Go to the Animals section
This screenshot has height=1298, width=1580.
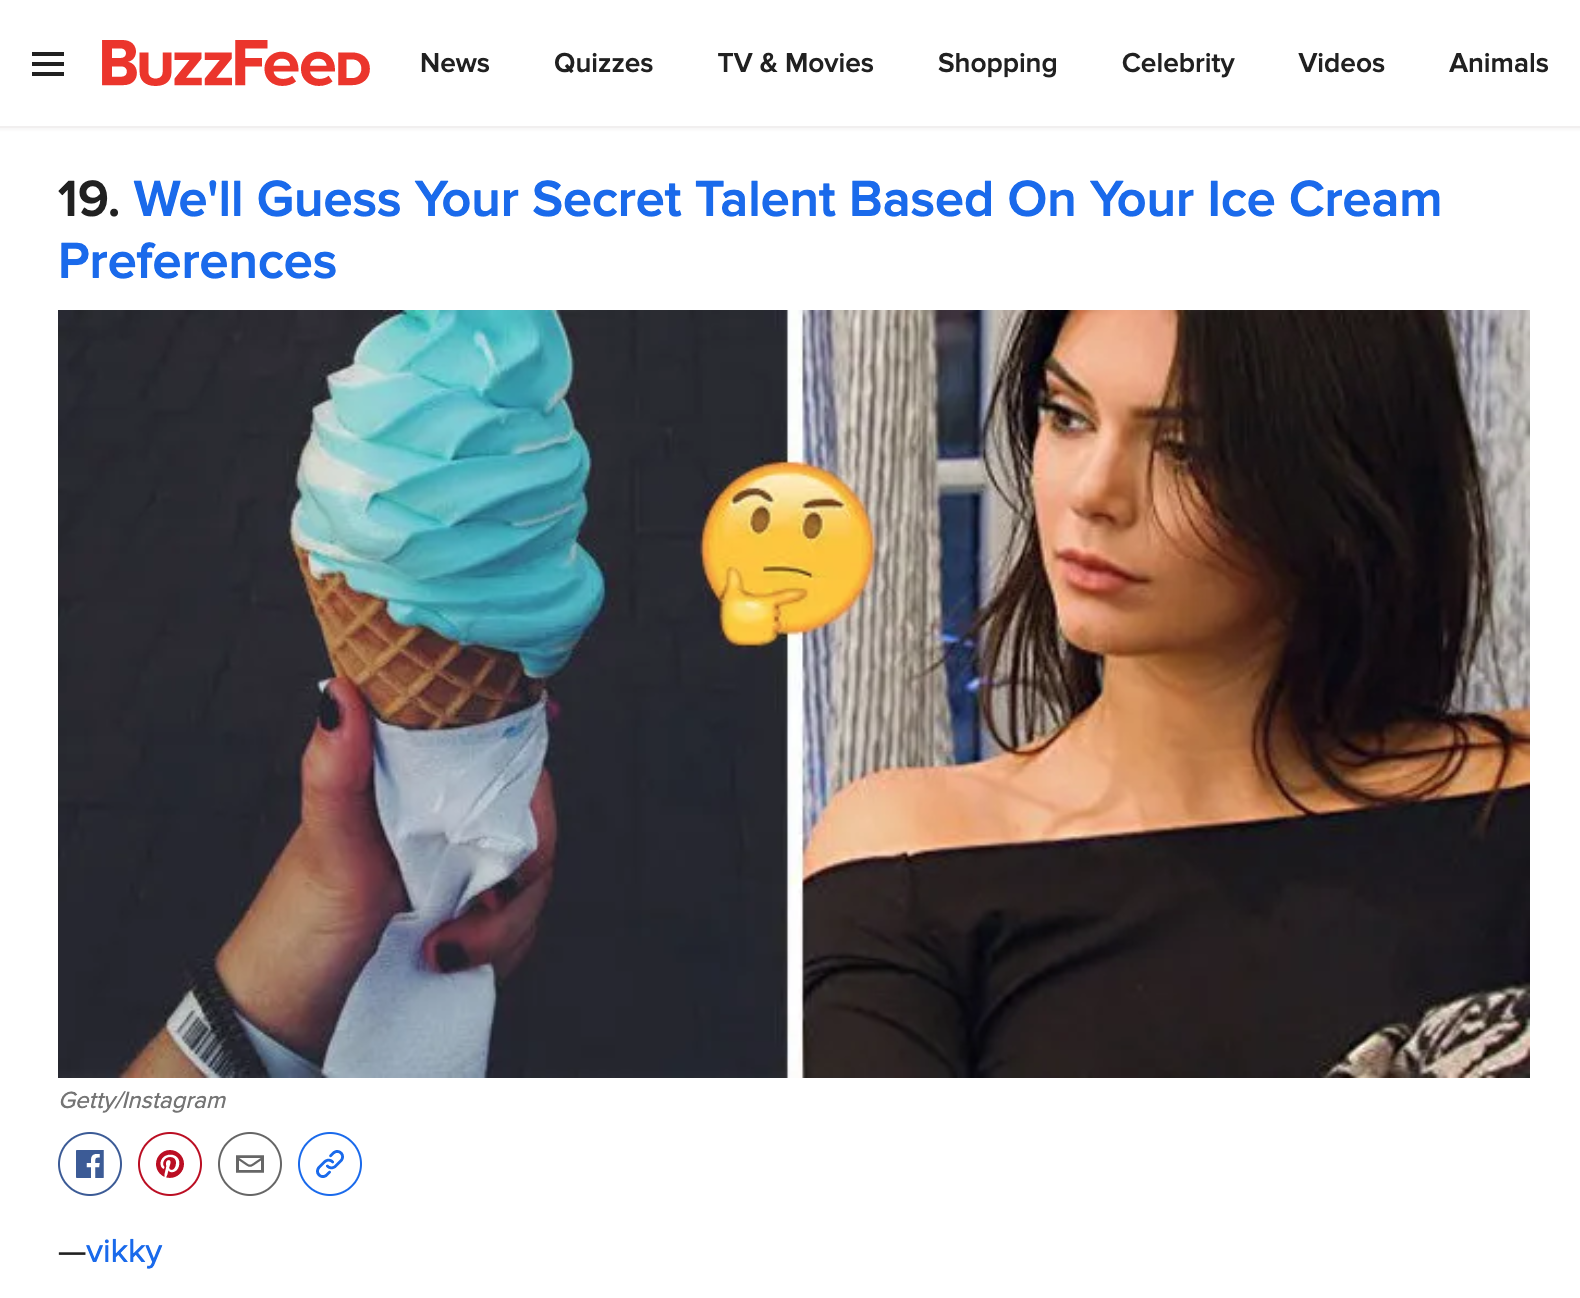[x=1498, y=63]
